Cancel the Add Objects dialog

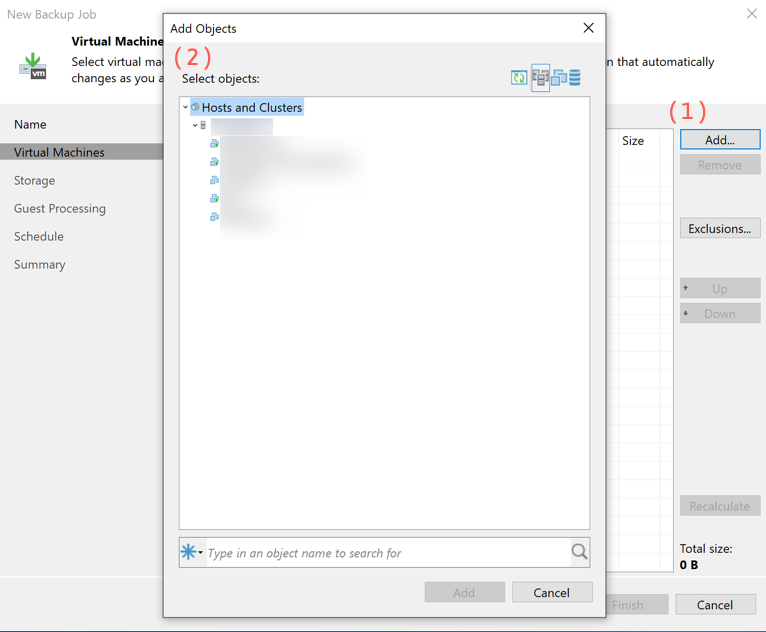(551, 592)
